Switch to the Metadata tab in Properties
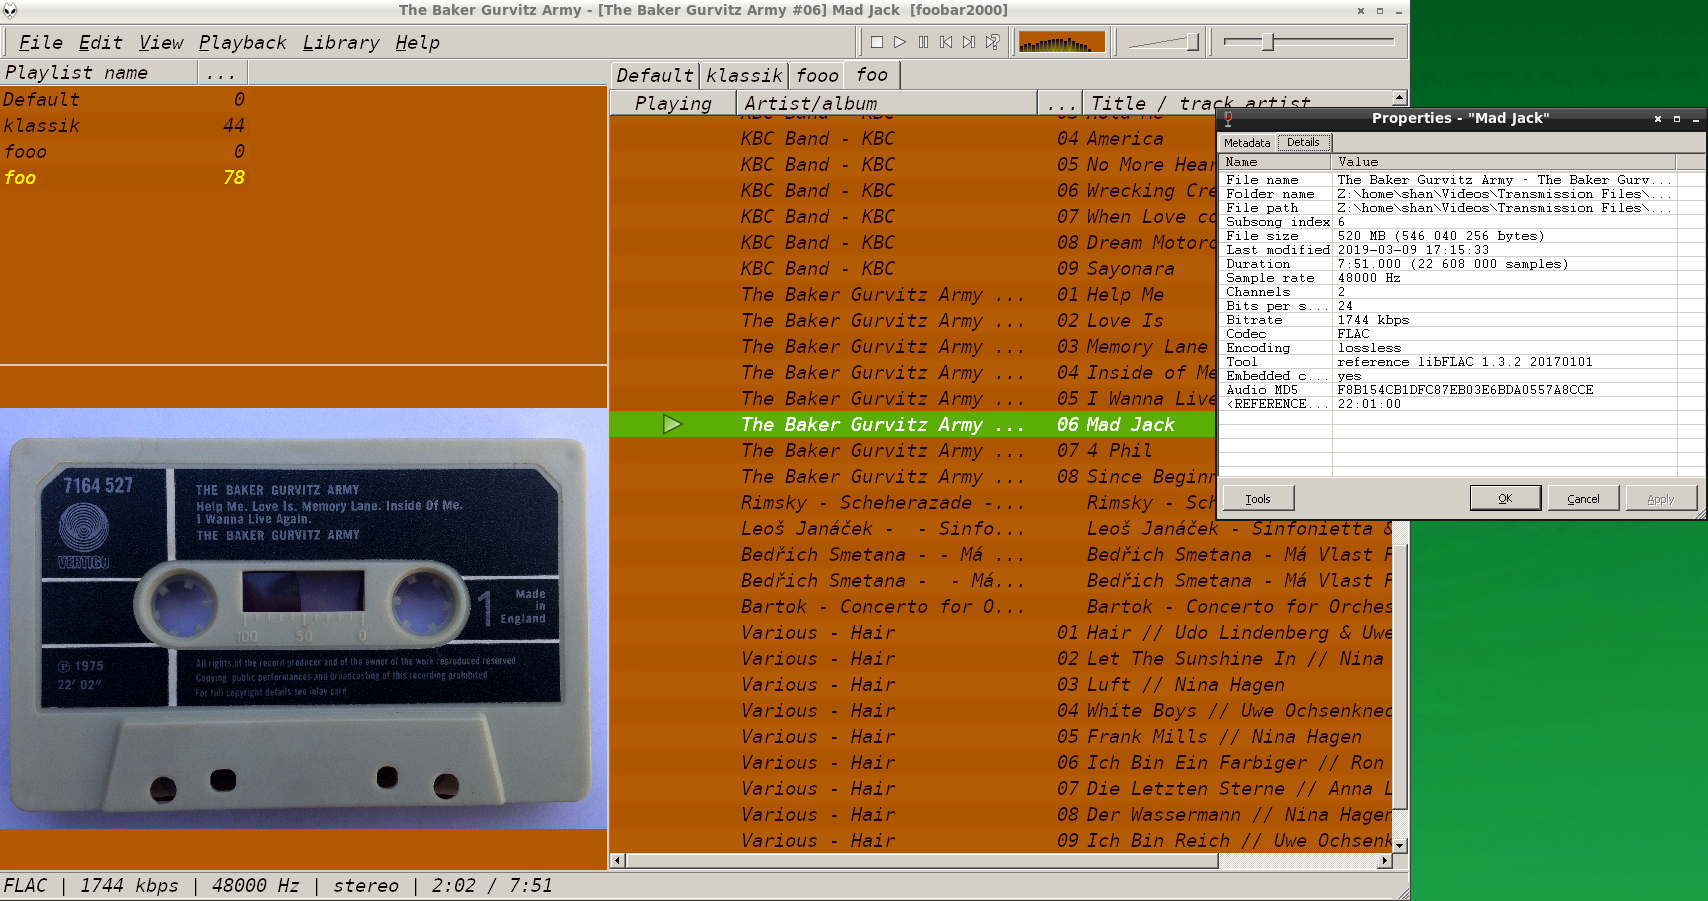The image size is (1708, 901). point(1247,143)
